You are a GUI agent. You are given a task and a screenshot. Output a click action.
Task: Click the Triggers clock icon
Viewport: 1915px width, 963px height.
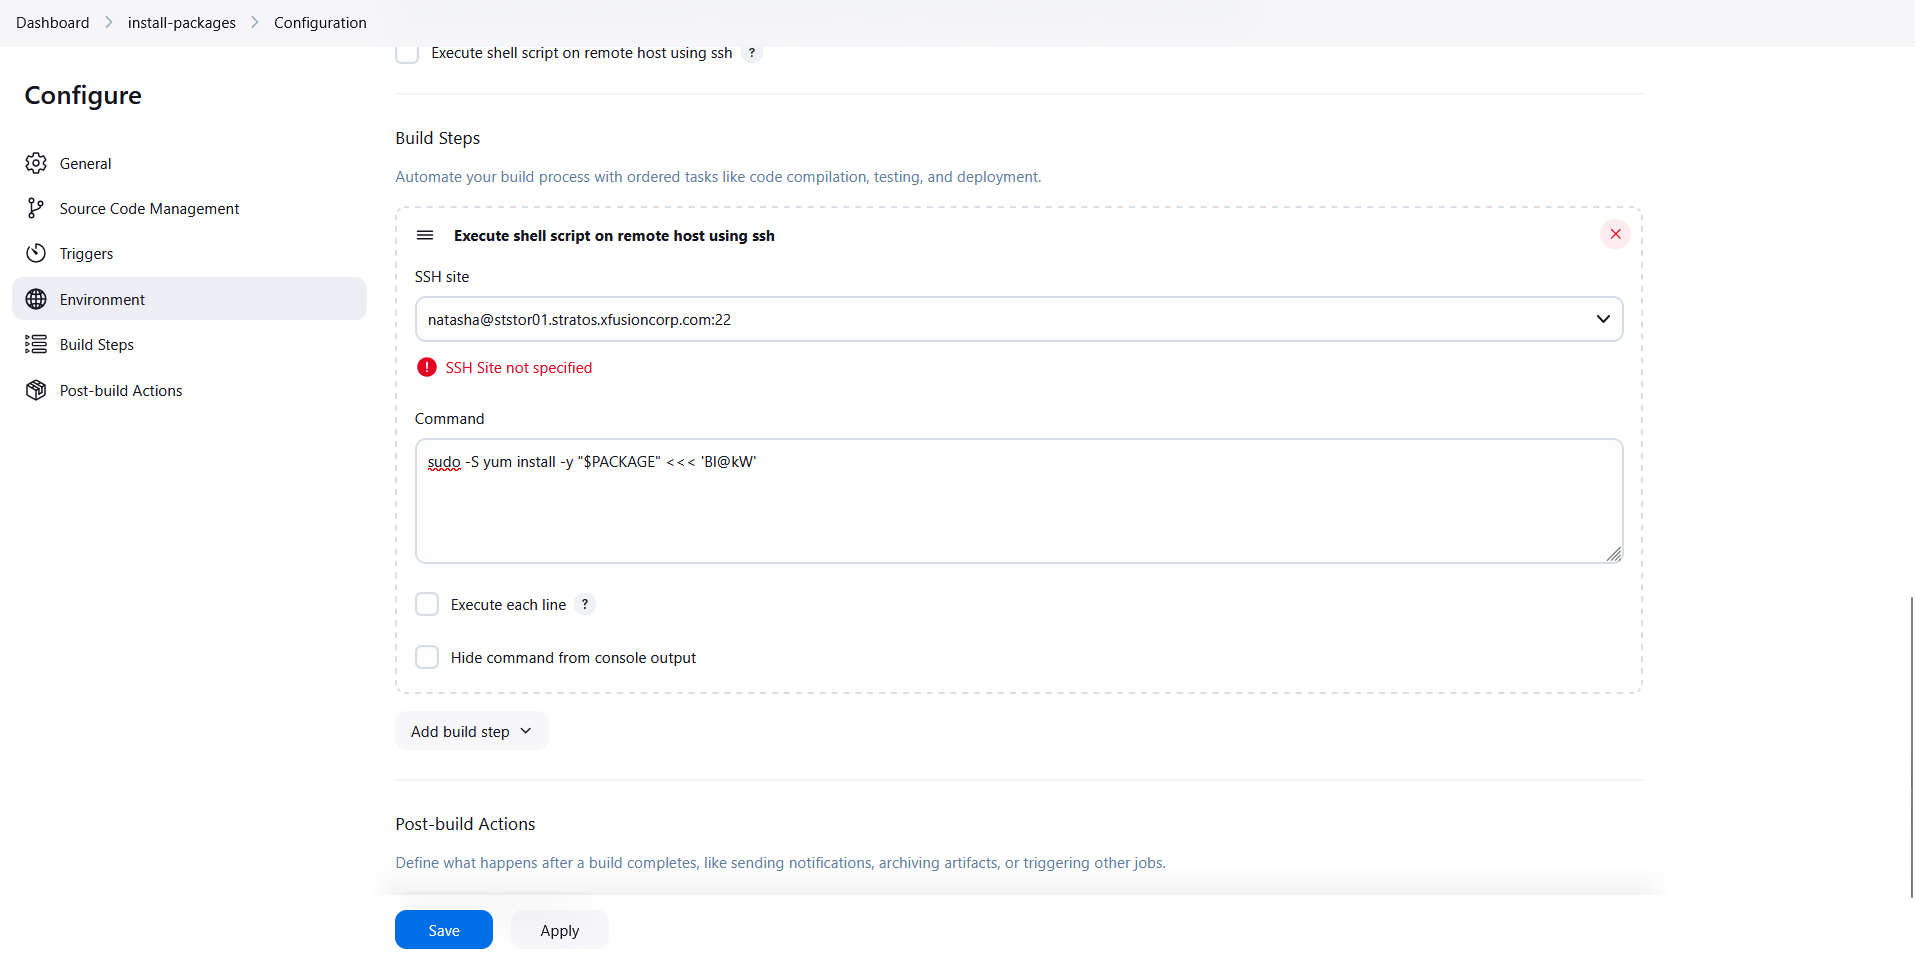(x=36, y=253)
